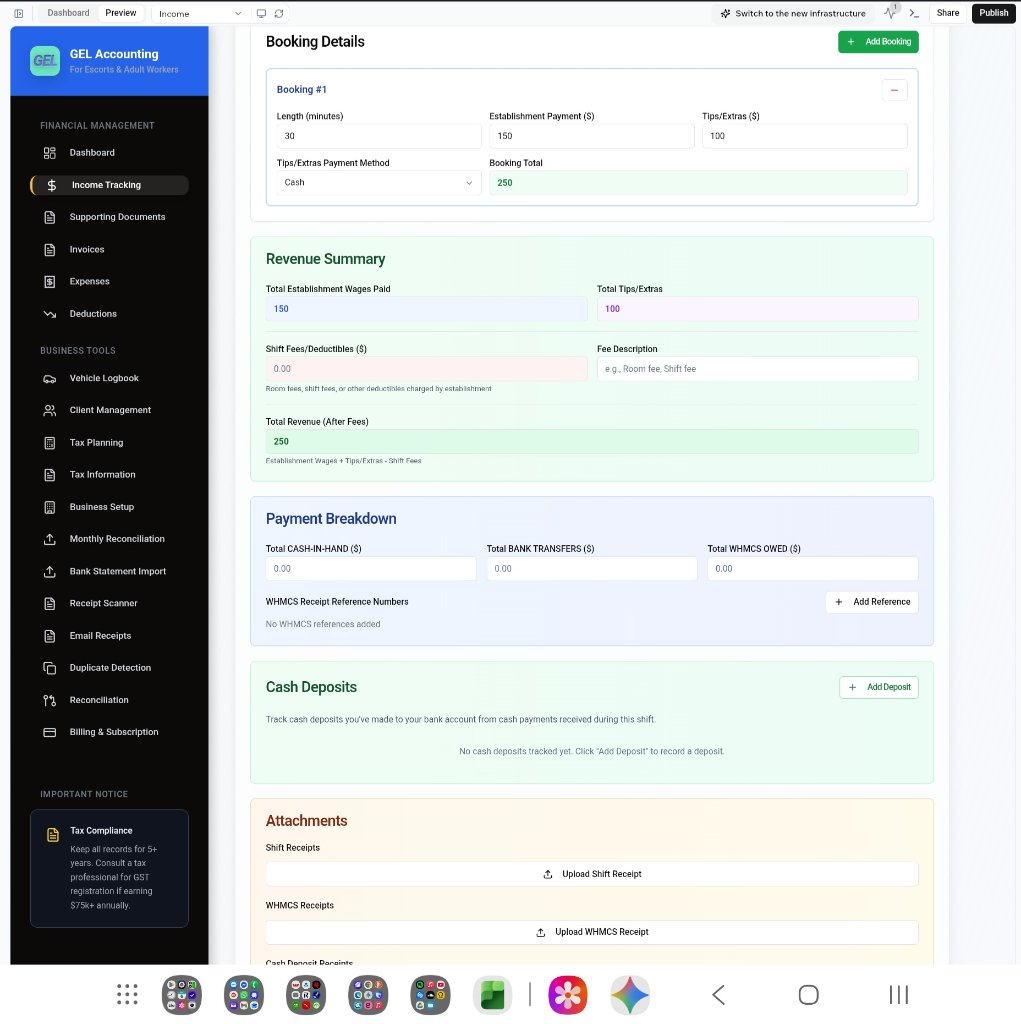Image resolution: width=1021 pixels, height=1024 pixels.
Task: Select the Preview tab
Action: point(120,13)
